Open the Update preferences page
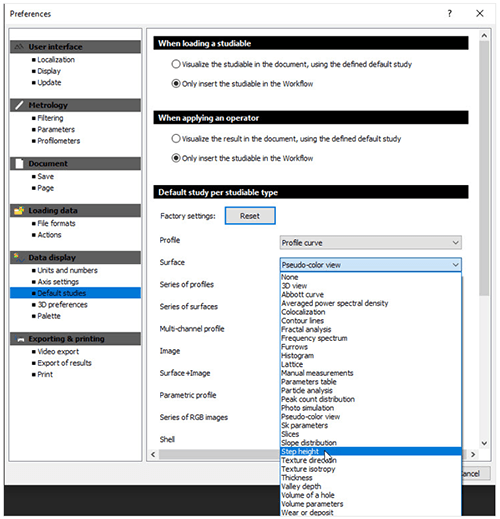The height and width of the screenshot is (519, 500). tap(49, 82)
